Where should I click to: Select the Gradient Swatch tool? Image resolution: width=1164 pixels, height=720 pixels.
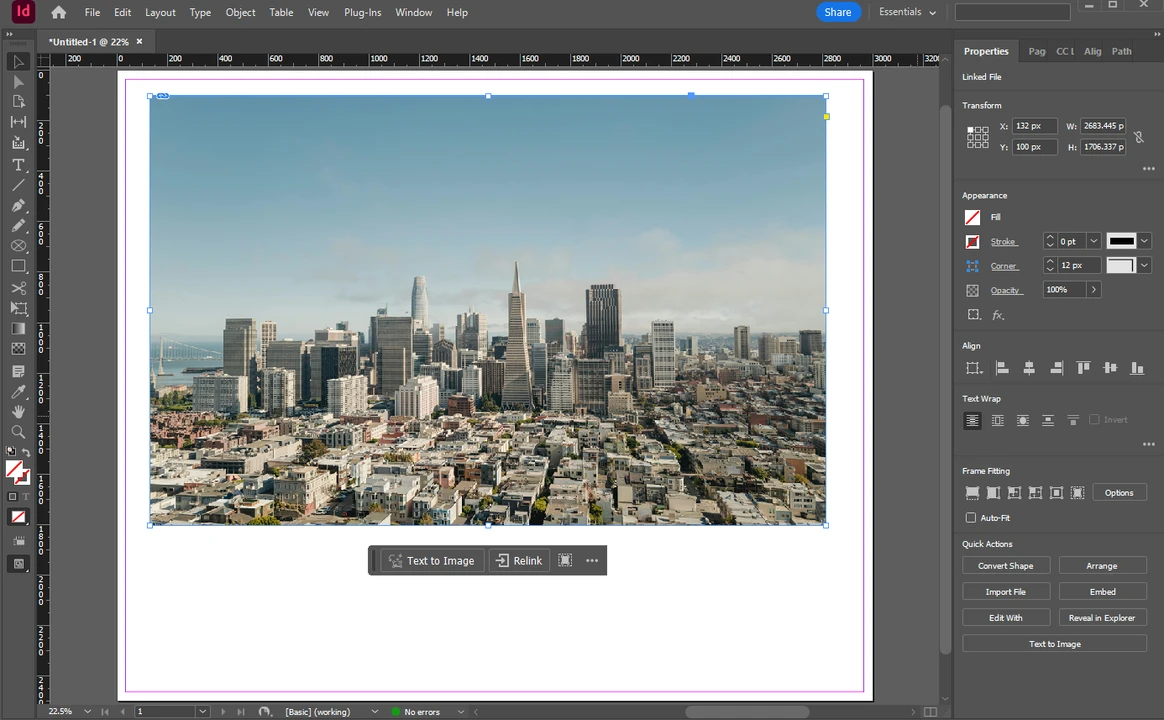click(x=19, y=329)
